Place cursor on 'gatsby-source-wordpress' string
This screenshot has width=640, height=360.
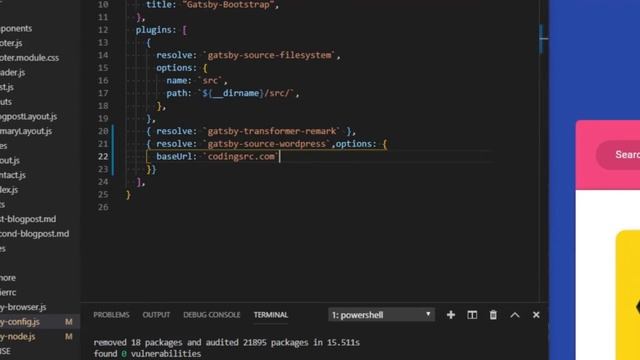(x=267, y=144)
